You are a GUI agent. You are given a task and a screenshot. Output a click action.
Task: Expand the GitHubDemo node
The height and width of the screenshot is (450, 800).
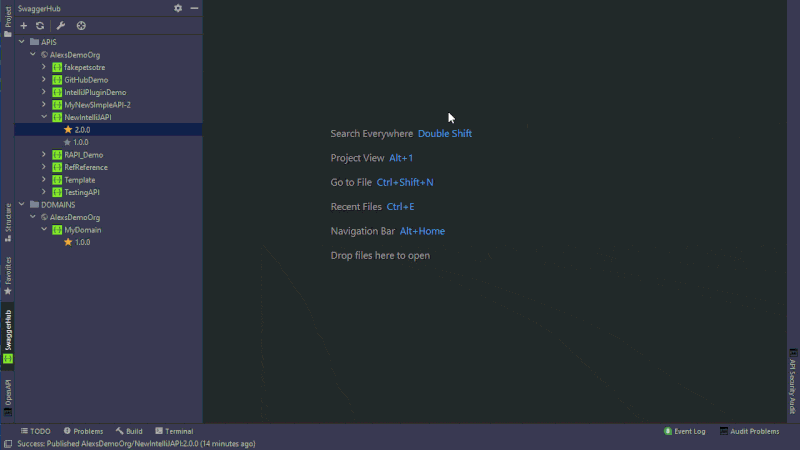point(44,79)
